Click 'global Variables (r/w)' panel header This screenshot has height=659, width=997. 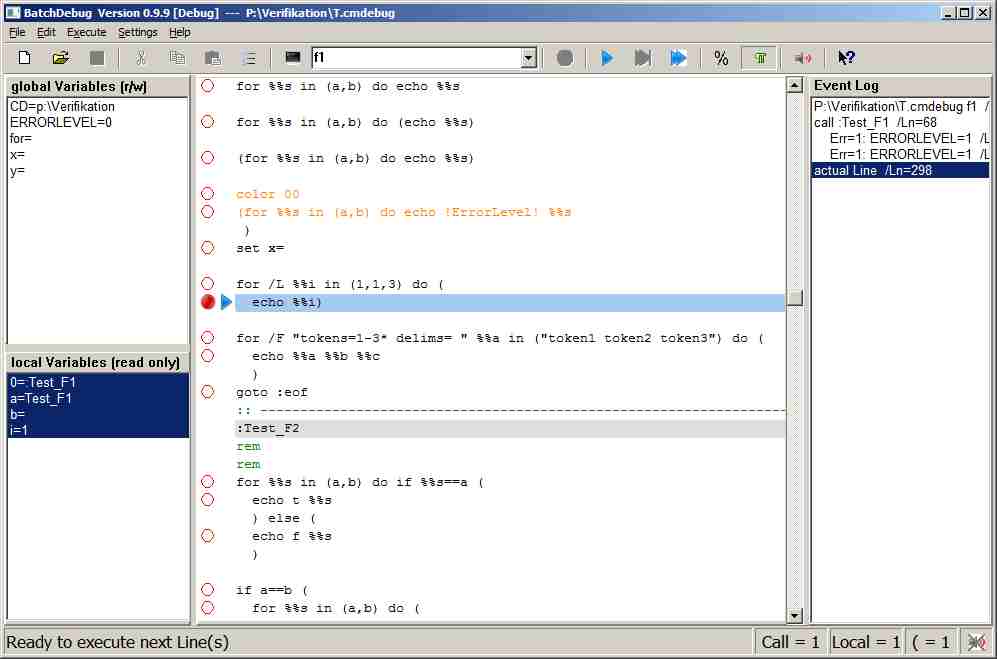point(98,87)
